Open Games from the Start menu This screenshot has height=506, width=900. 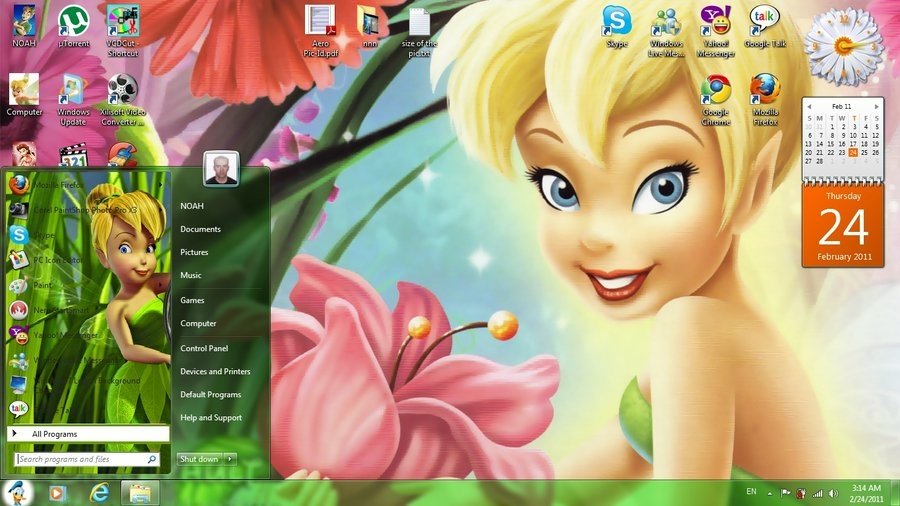coord(192,300)
